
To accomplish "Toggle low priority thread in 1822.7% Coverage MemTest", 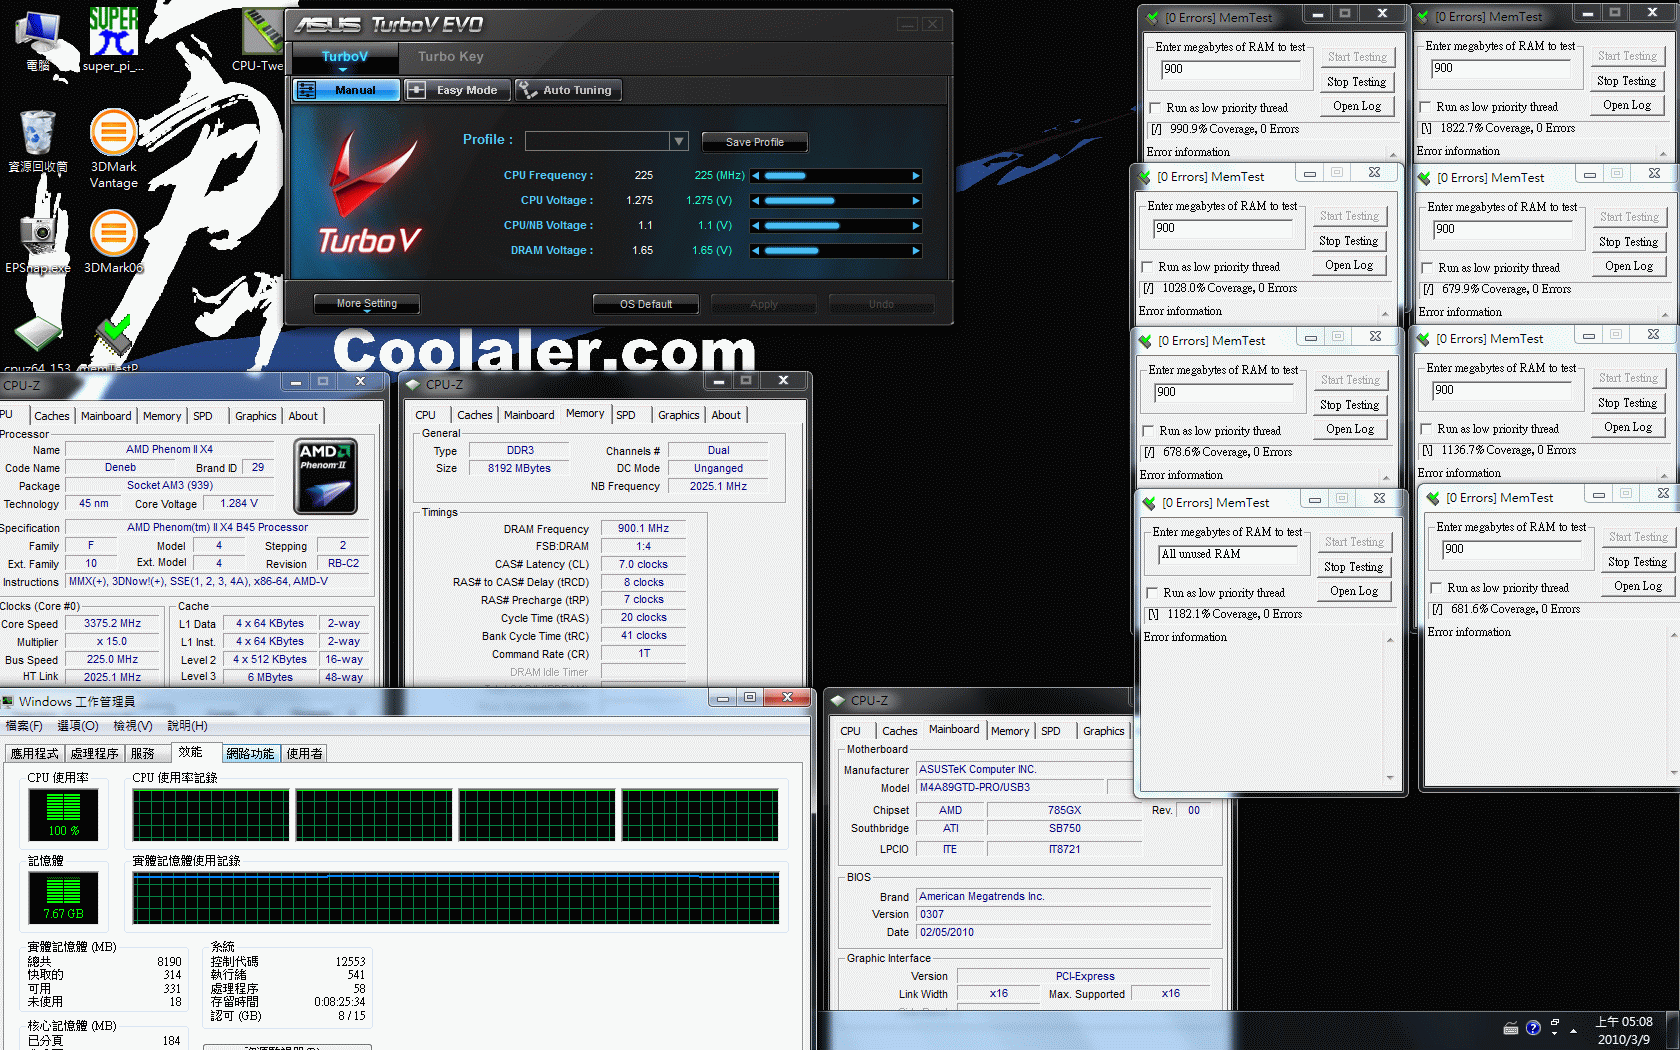I will point(1425,107).
